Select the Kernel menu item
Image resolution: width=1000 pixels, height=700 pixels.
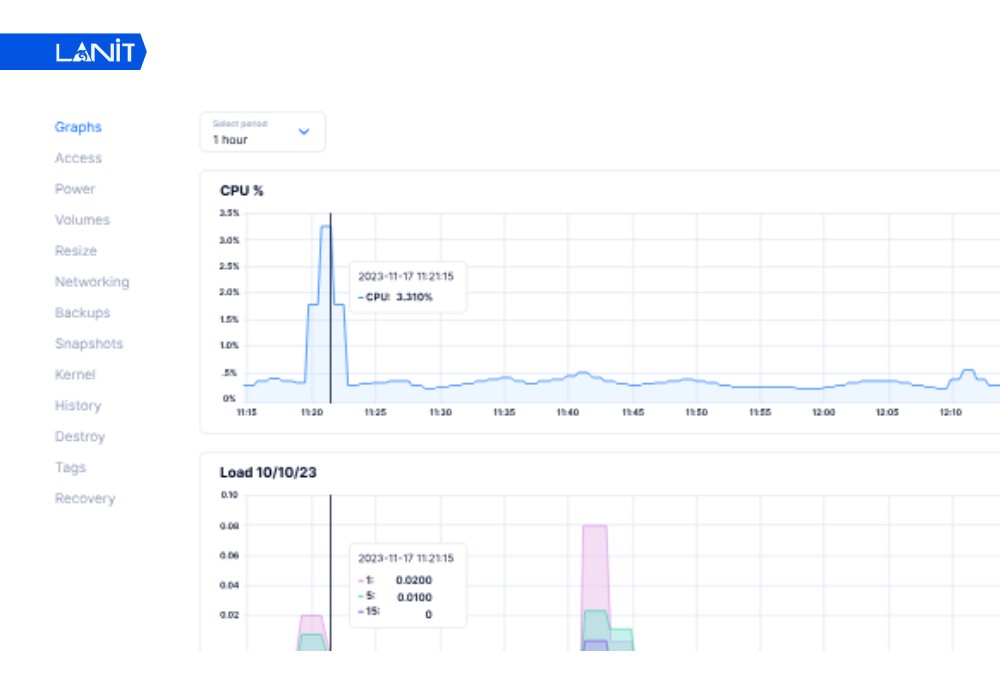(75, 375)
